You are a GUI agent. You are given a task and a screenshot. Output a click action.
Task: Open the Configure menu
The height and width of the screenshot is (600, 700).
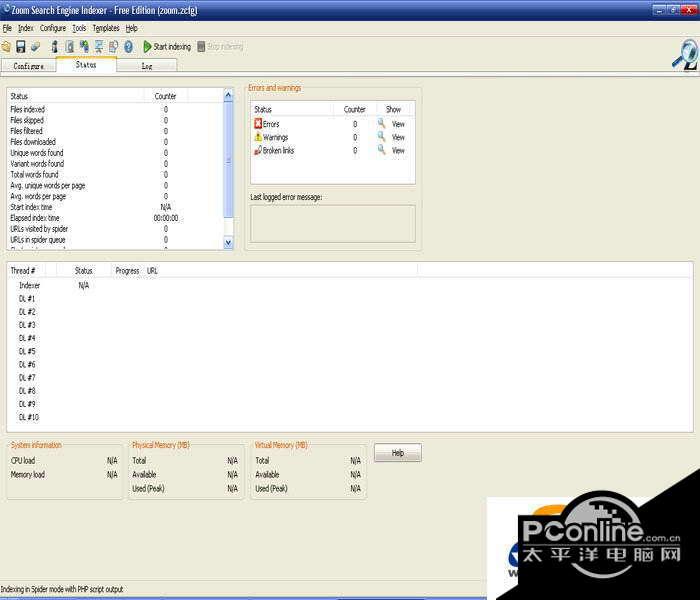pyautogui.click(x=53, y=28)
